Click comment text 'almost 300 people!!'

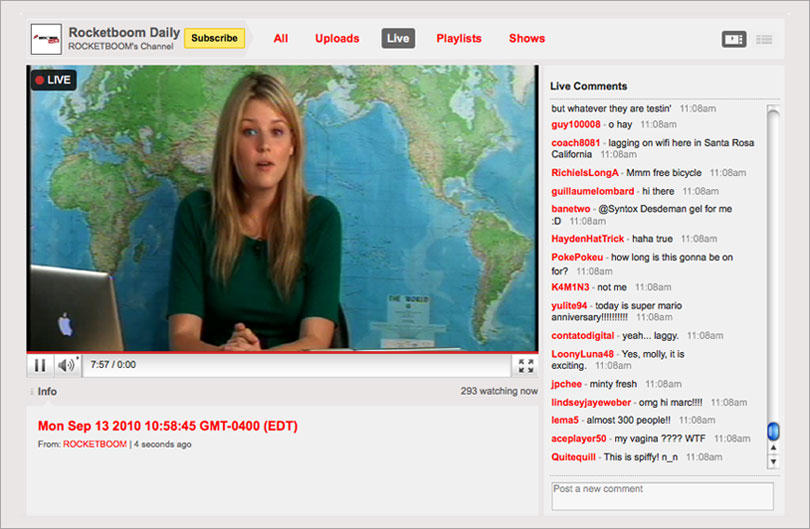pos(628,420)
